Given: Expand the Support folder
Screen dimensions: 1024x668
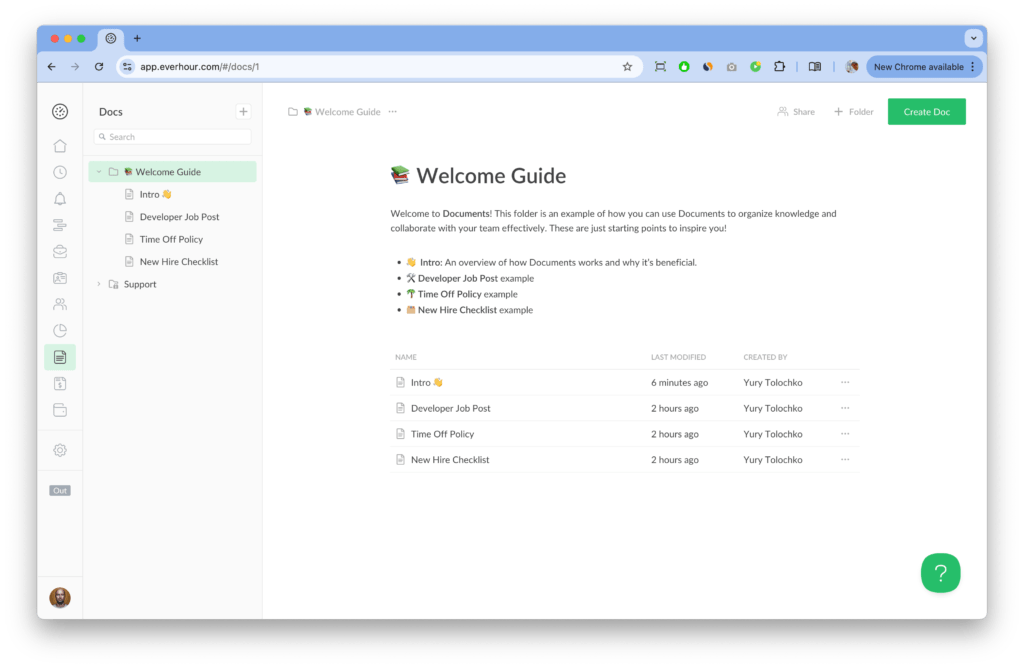Looking at the screenshot, I should tap(97, 284).
